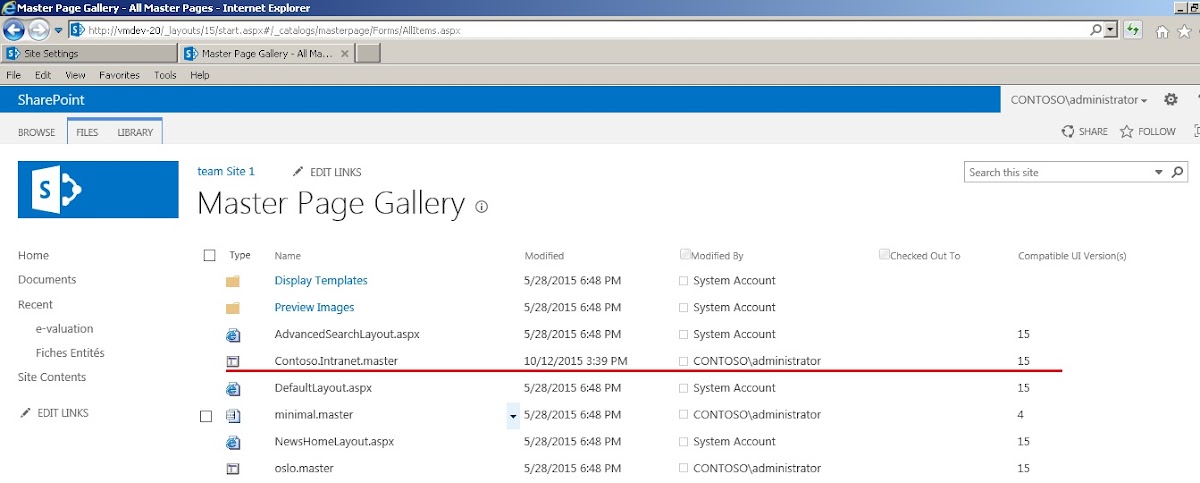This screenshot has width=1200, height=483.
Task: Go back with the browser back arrow
Action: [x=14, y=30]
